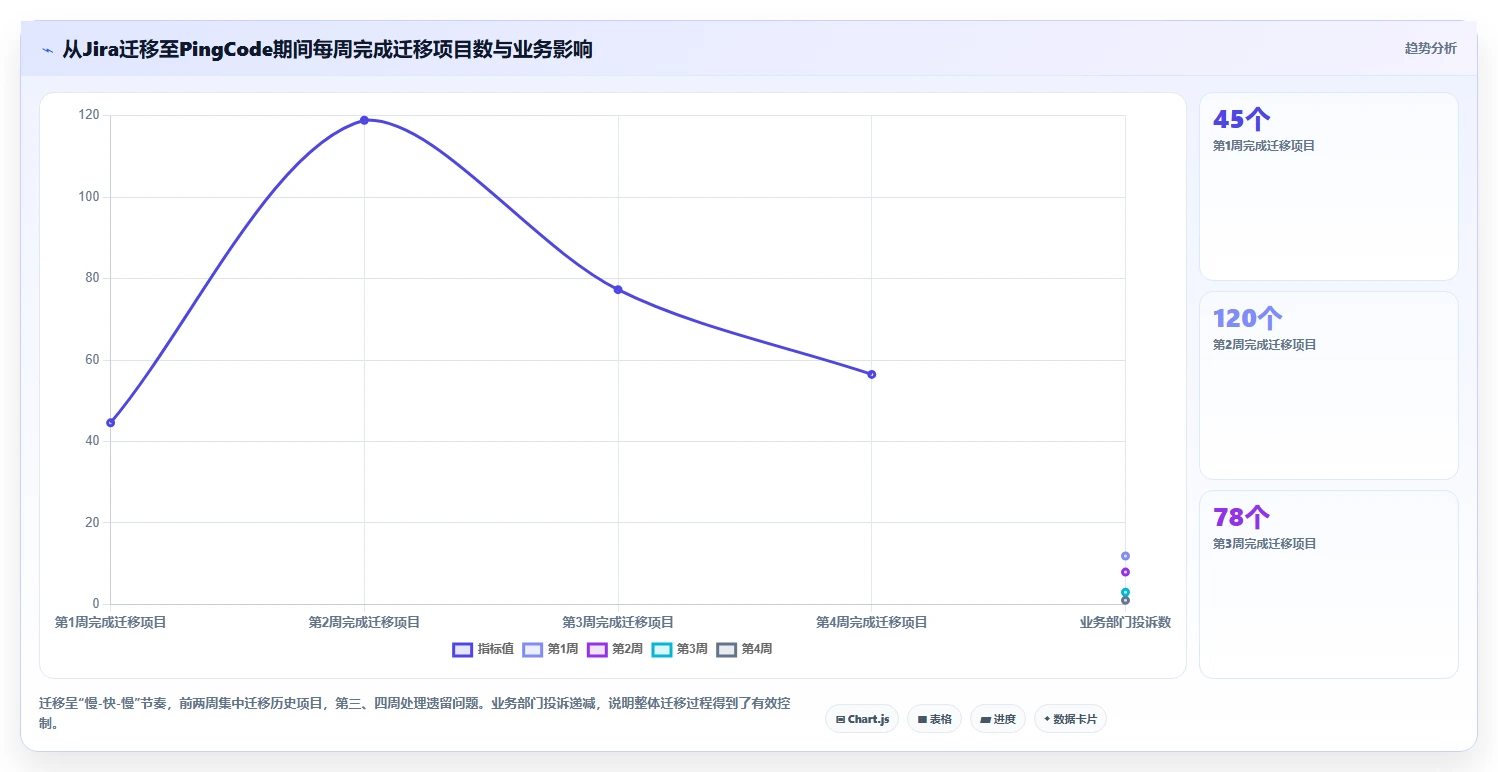Click the topmost complaint dot for 第1周
1498x772 pixels.
coord(1125,556)
